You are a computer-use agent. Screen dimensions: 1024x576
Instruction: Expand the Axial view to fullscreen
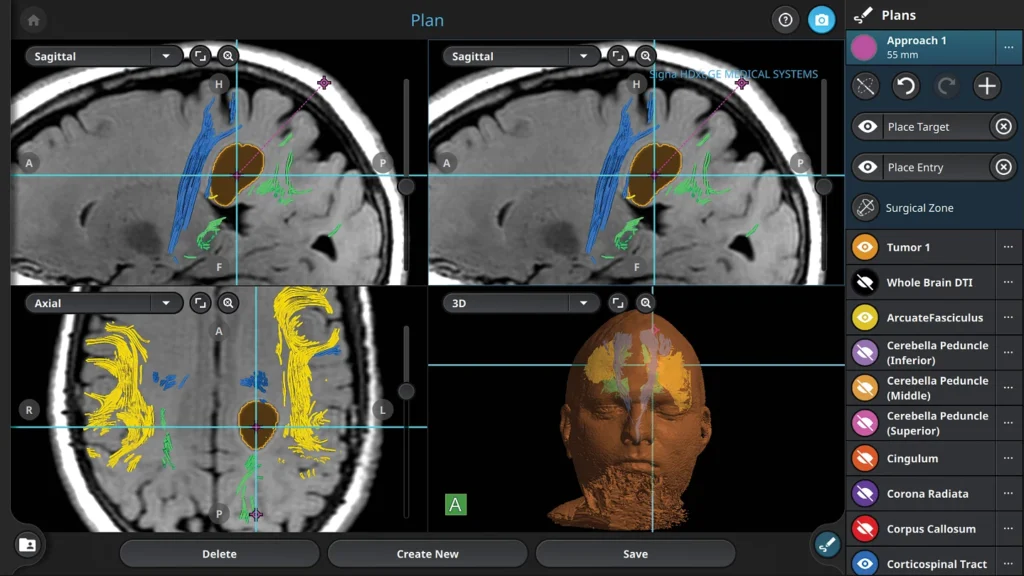[x=200, y=303]
